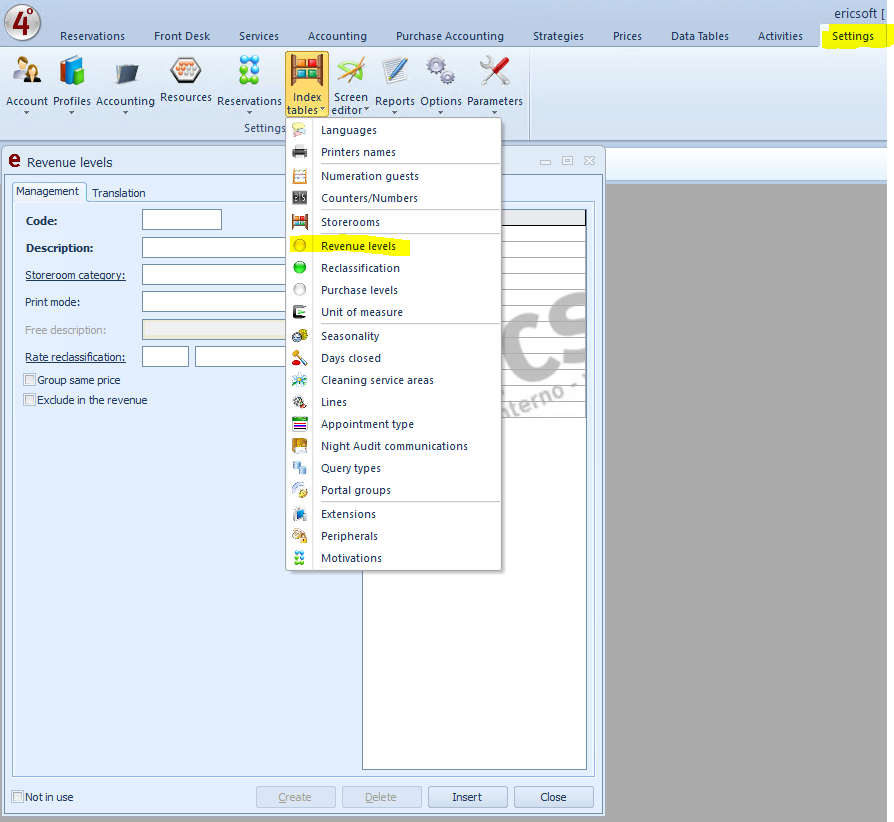Click the Unit of measure icon
The image size is (894, 822).
[x=299, y=312]
